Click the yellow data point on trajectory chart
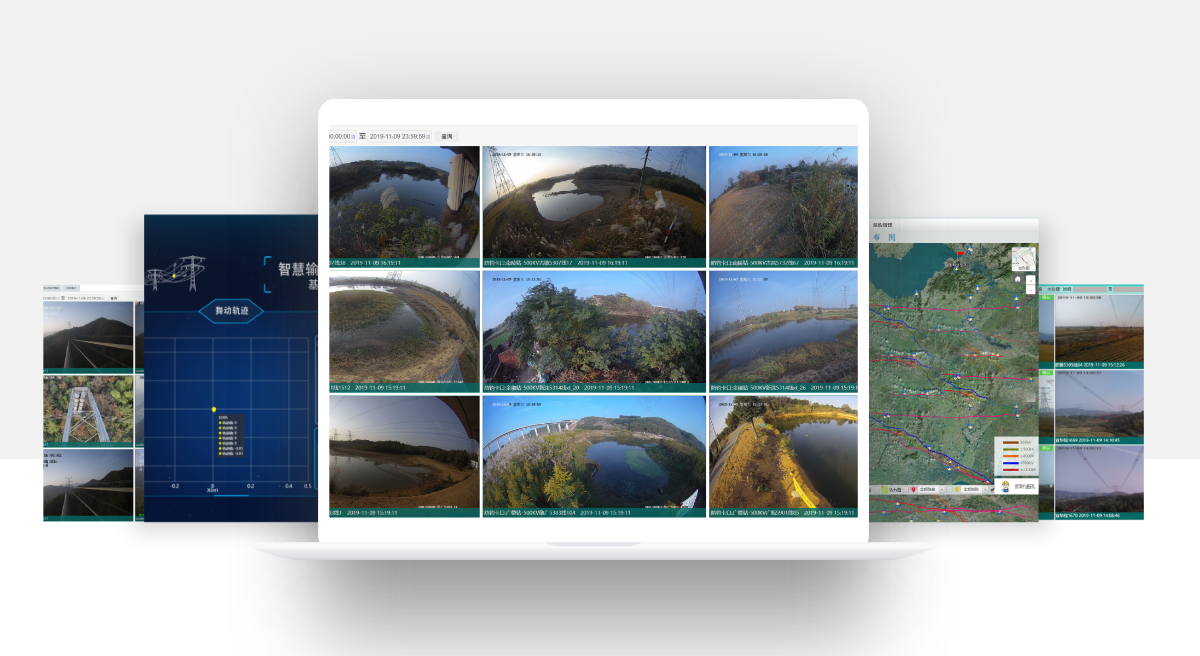This screenshot has height=656, width=1200. point(214,408)
